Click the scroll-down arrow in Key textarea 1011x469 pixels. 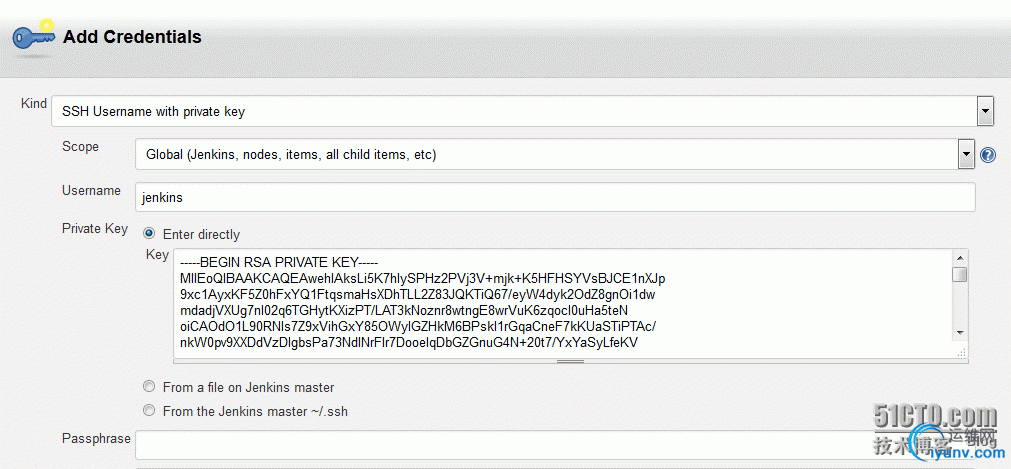click(959, 332)
